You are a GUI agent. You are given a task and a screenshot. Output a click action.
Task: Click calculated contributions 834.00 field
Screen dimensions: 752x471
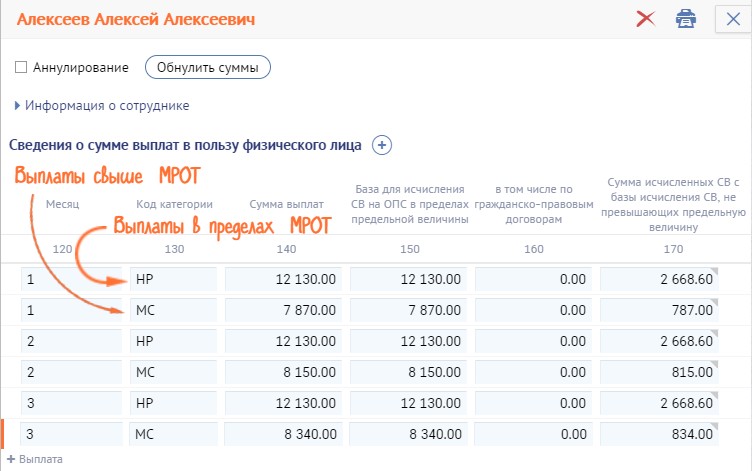click(x=658, y=435)
